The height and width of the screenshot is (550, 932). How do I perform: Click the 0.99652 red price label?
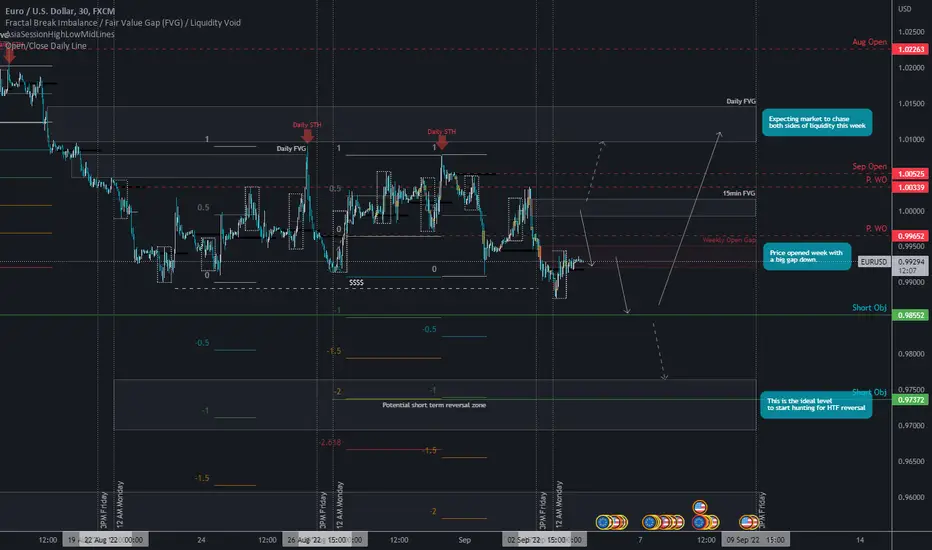point(911,236)
